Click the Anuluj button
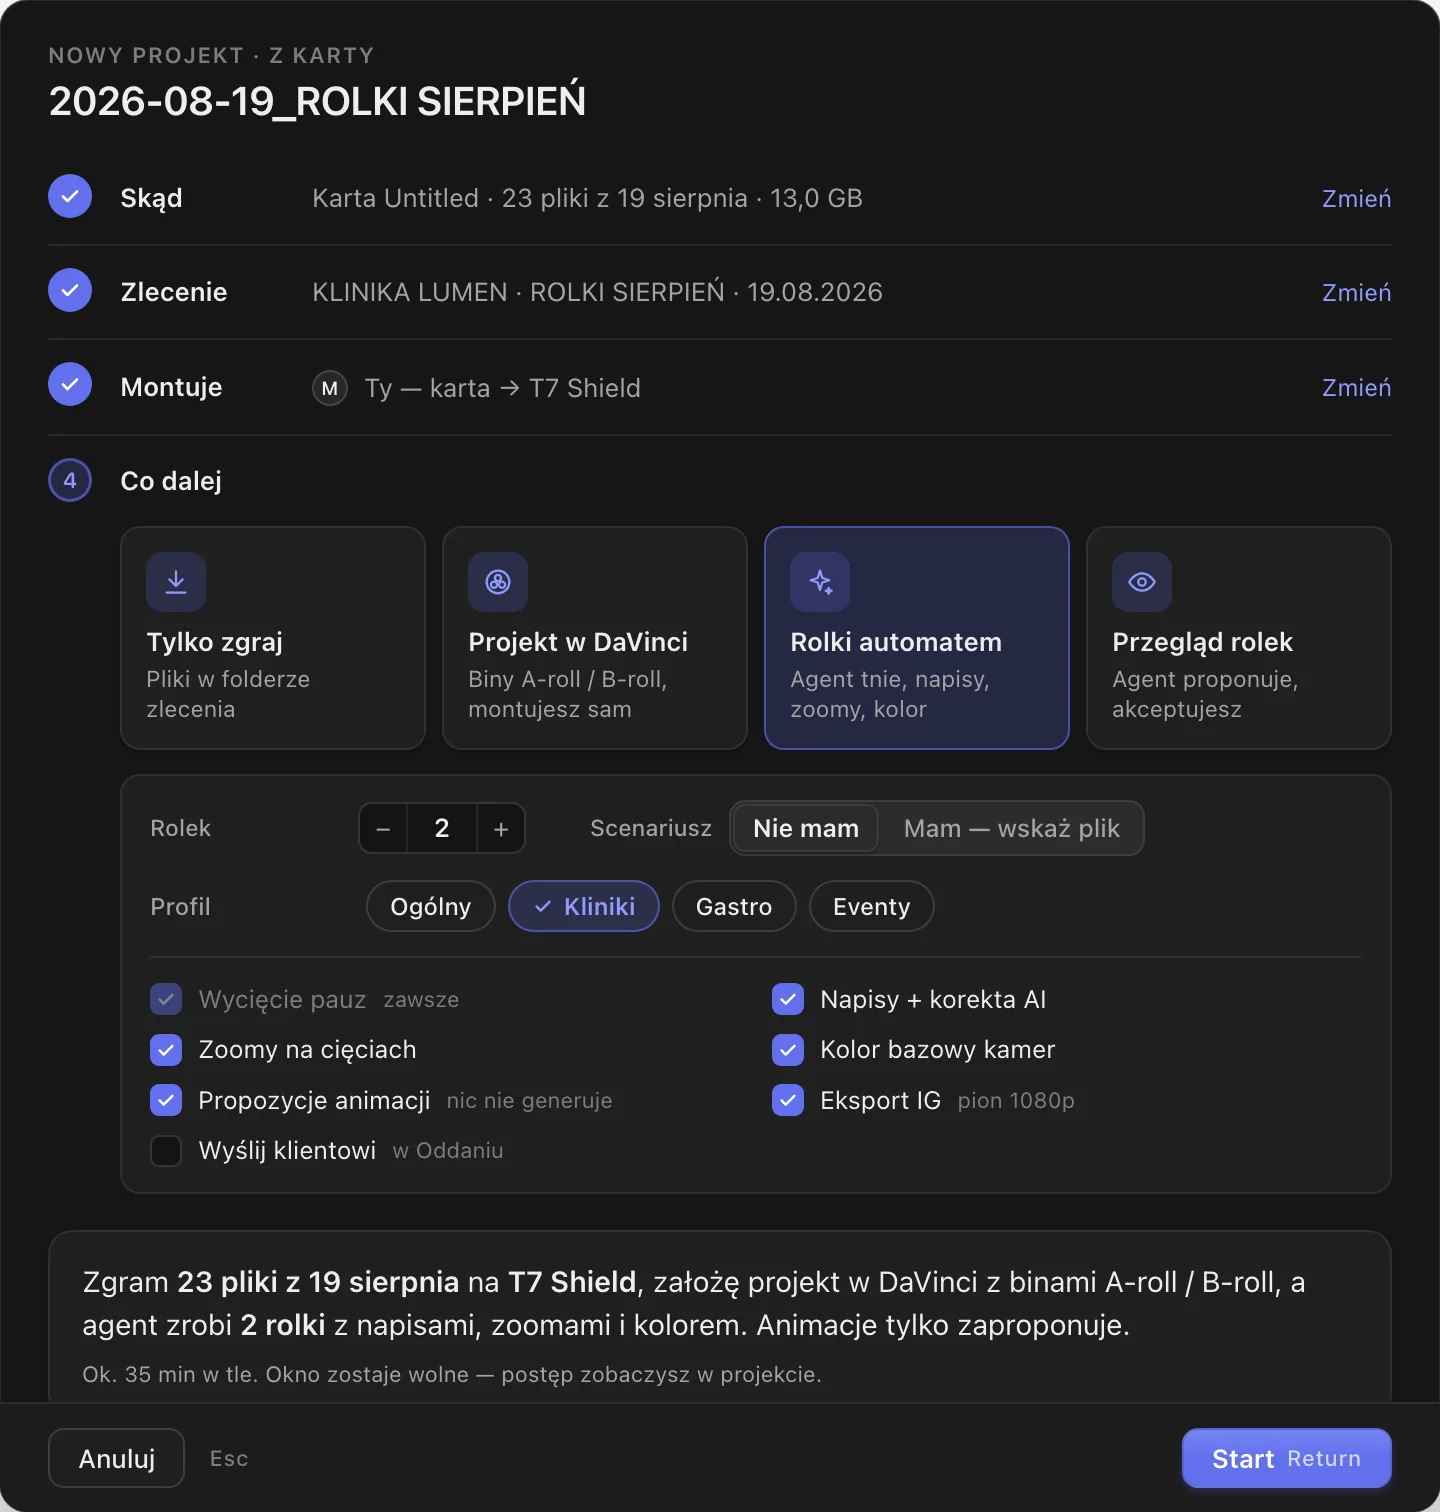1440x1512 pixels. [x=117, y=1458]
